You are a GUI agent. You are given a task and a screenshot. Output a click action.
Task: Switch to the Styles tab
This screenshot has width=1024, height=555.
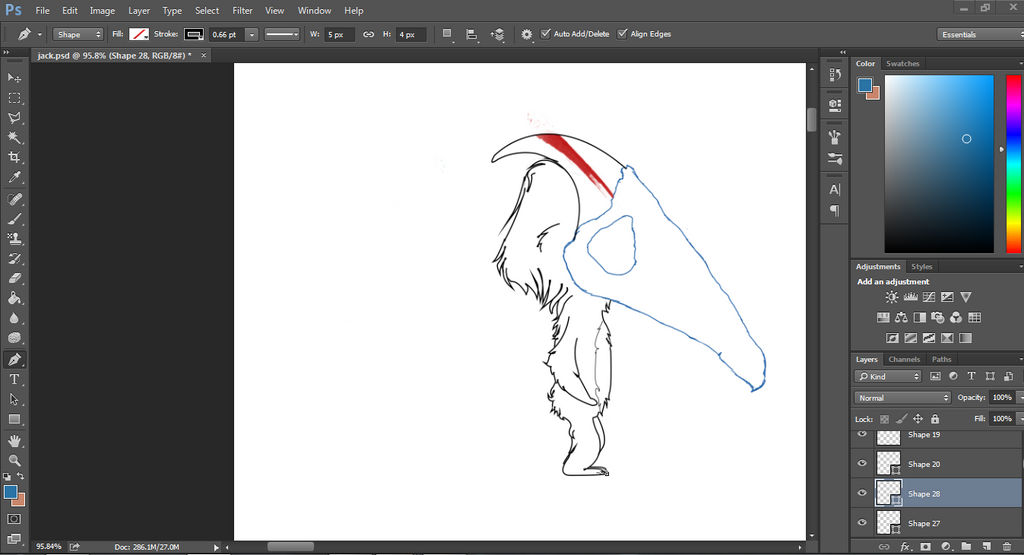tap(921, 266)
